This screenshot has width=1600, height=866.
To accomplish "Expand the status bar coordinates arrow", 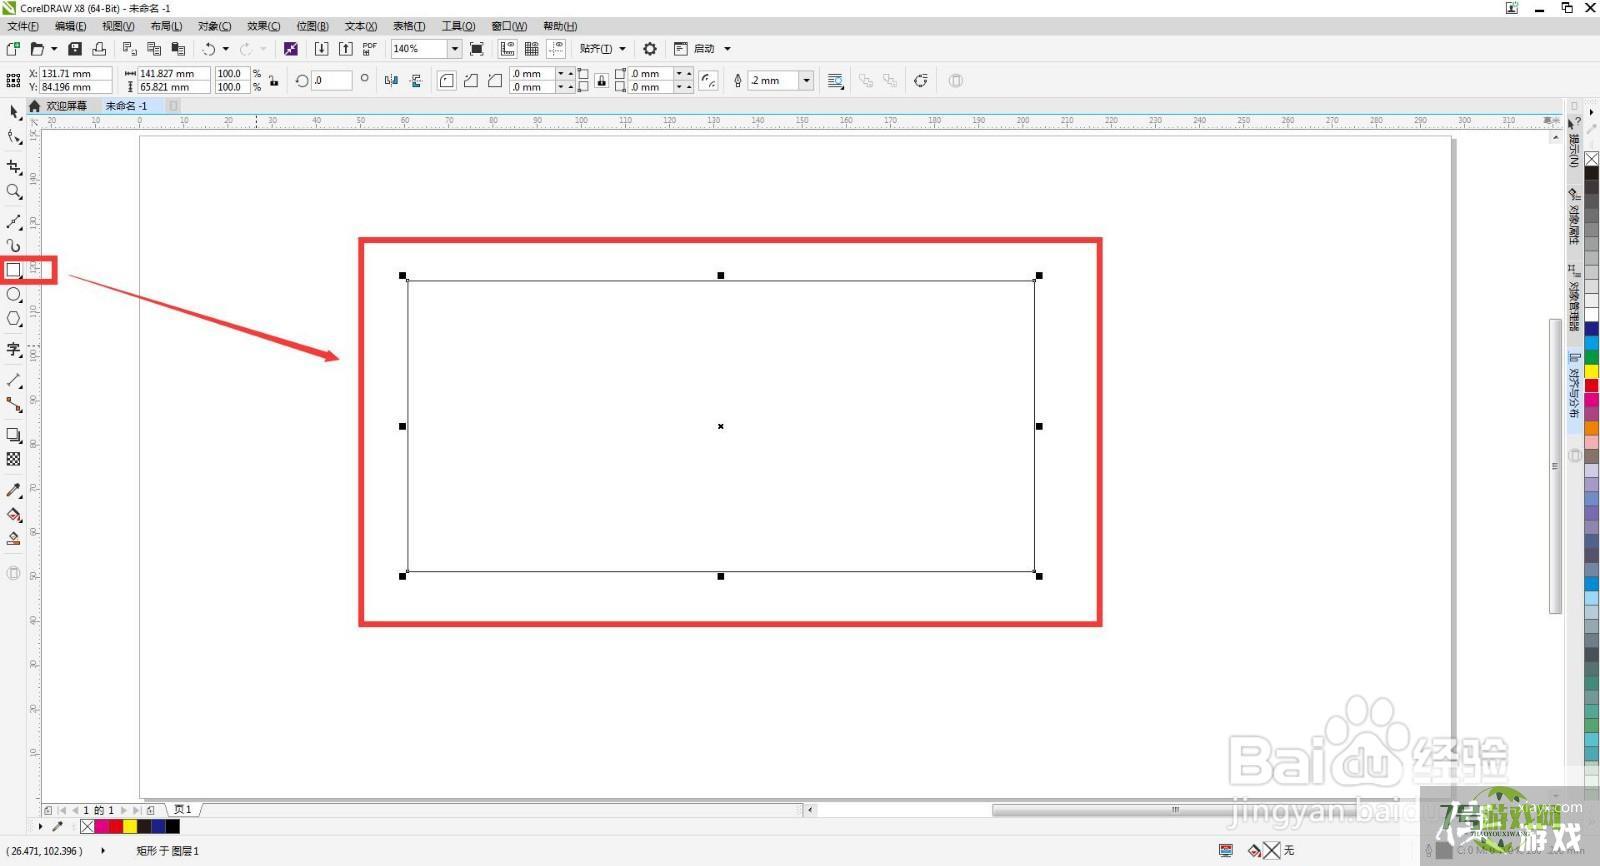I will point(103,851).
